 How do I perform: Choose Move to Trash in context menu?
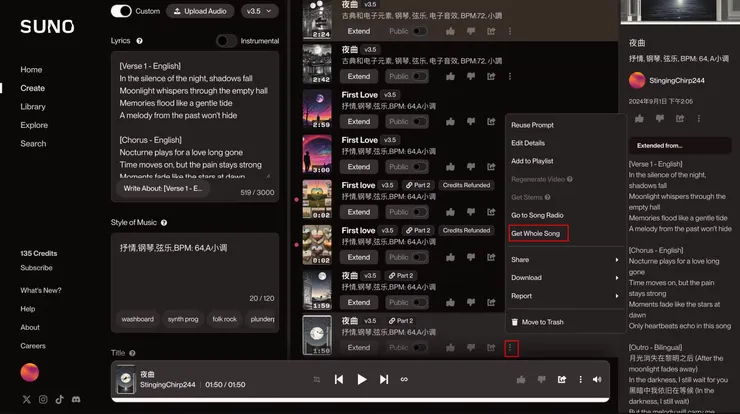(x=538, y=322)
